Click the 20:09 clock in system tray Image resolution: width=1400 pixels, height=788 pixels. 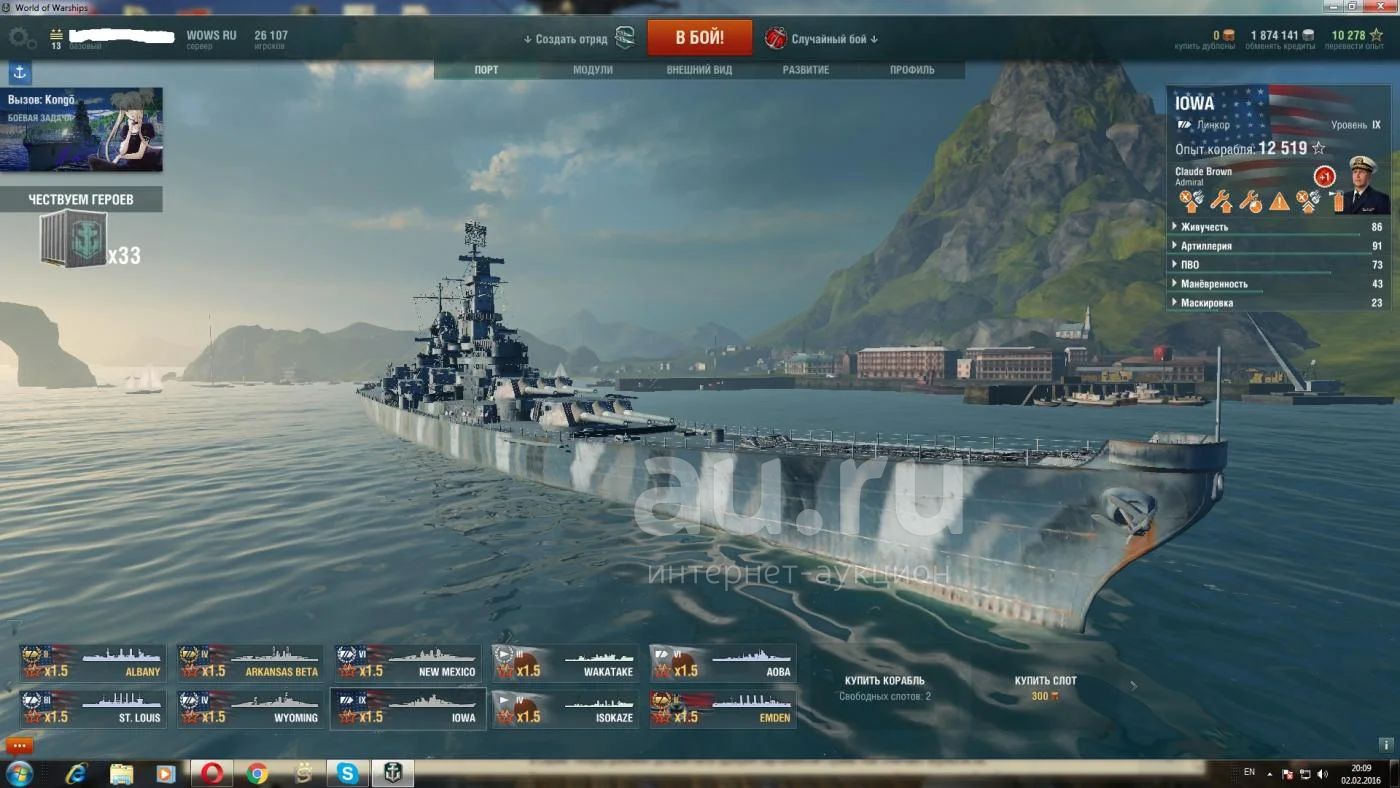[1361, 768]
